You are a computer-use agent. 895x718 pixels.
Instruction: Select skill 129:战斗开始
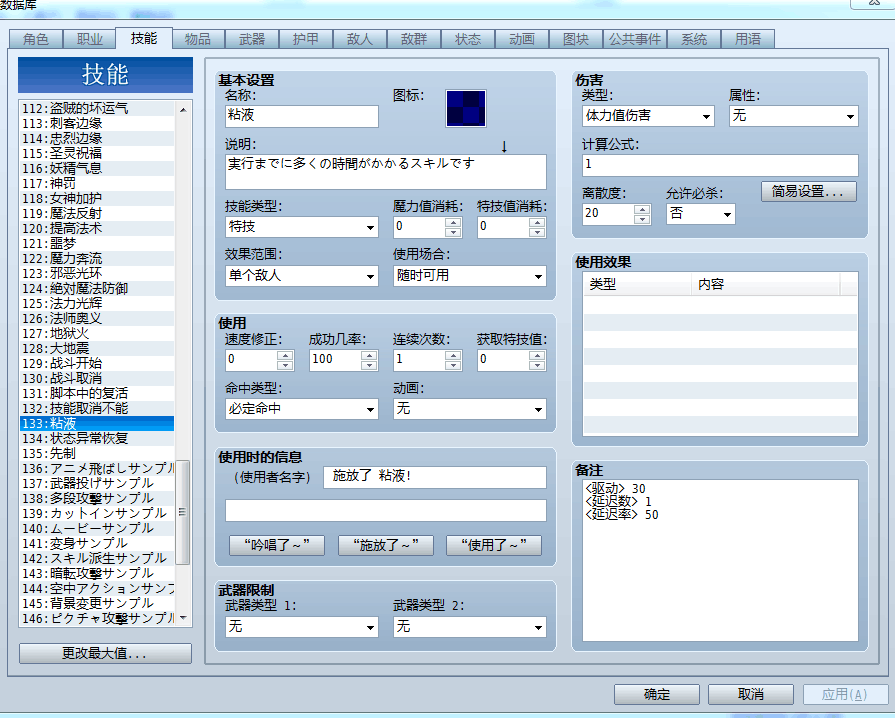(x=97, y=363)
